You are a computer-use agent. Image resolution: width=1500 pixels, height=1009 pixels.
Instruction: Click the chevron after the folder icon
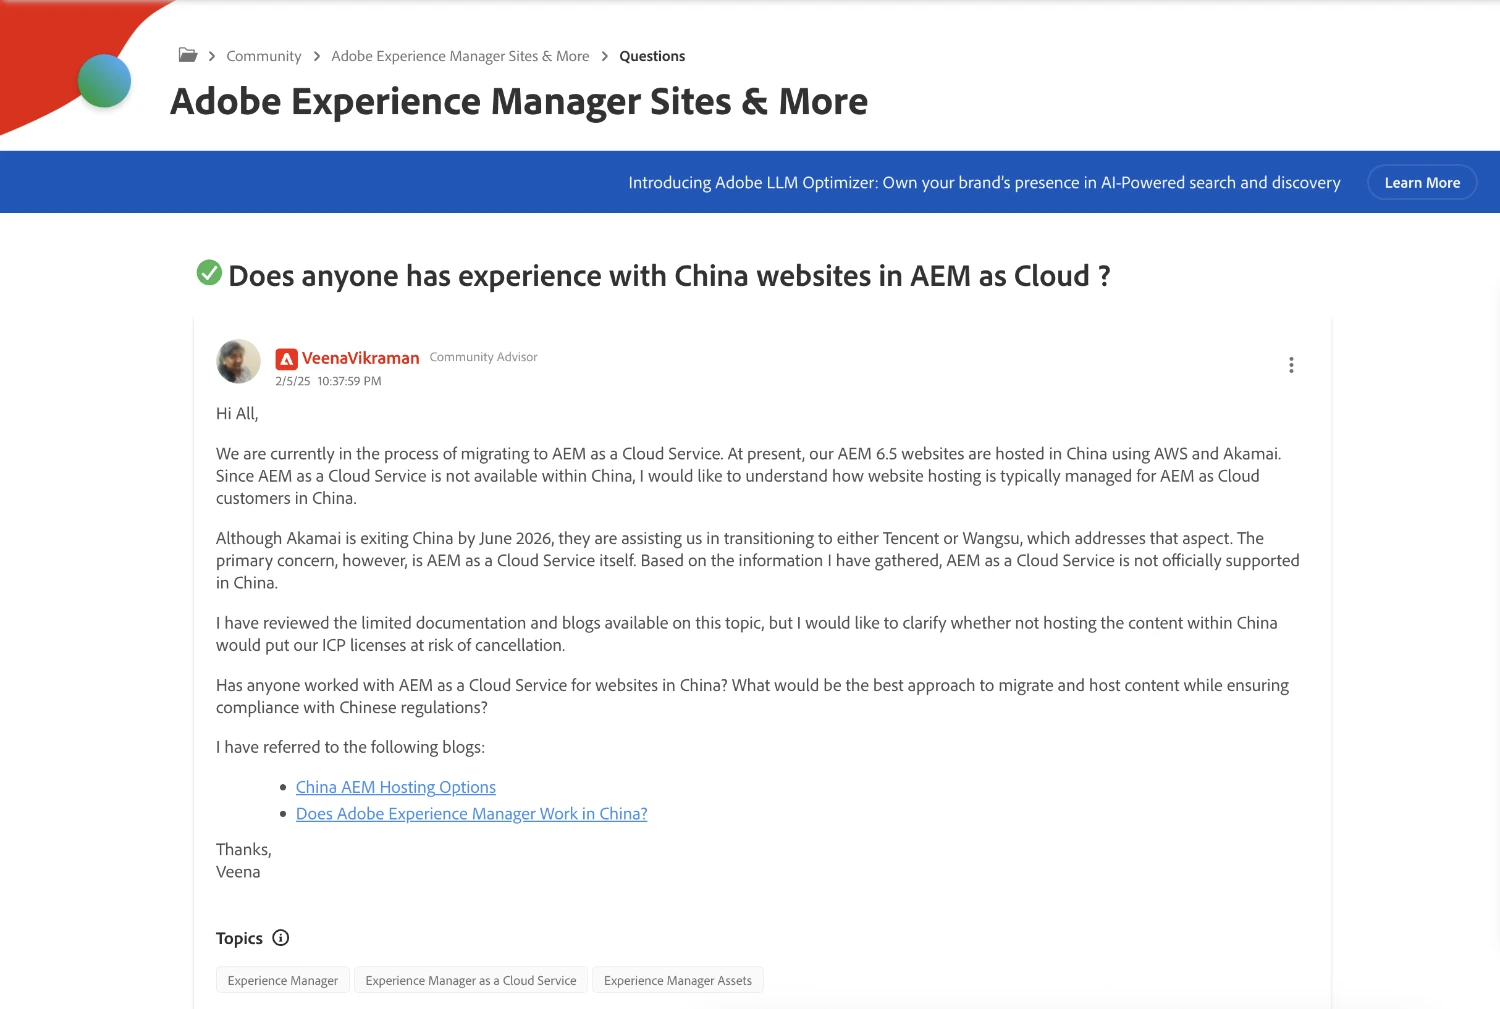[x=212, y=56]
